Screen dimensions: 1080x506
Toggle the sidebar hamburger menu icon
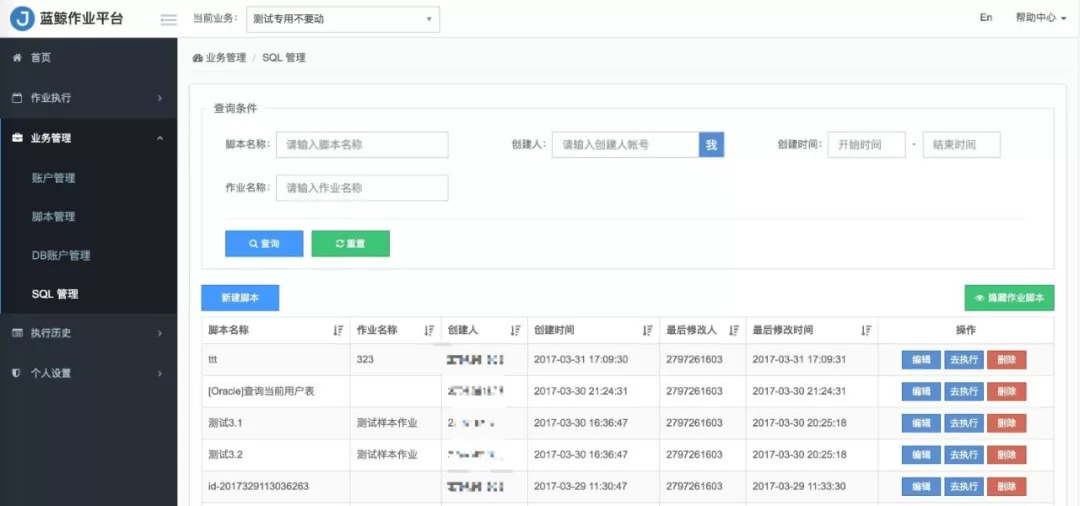click(169, 20)
